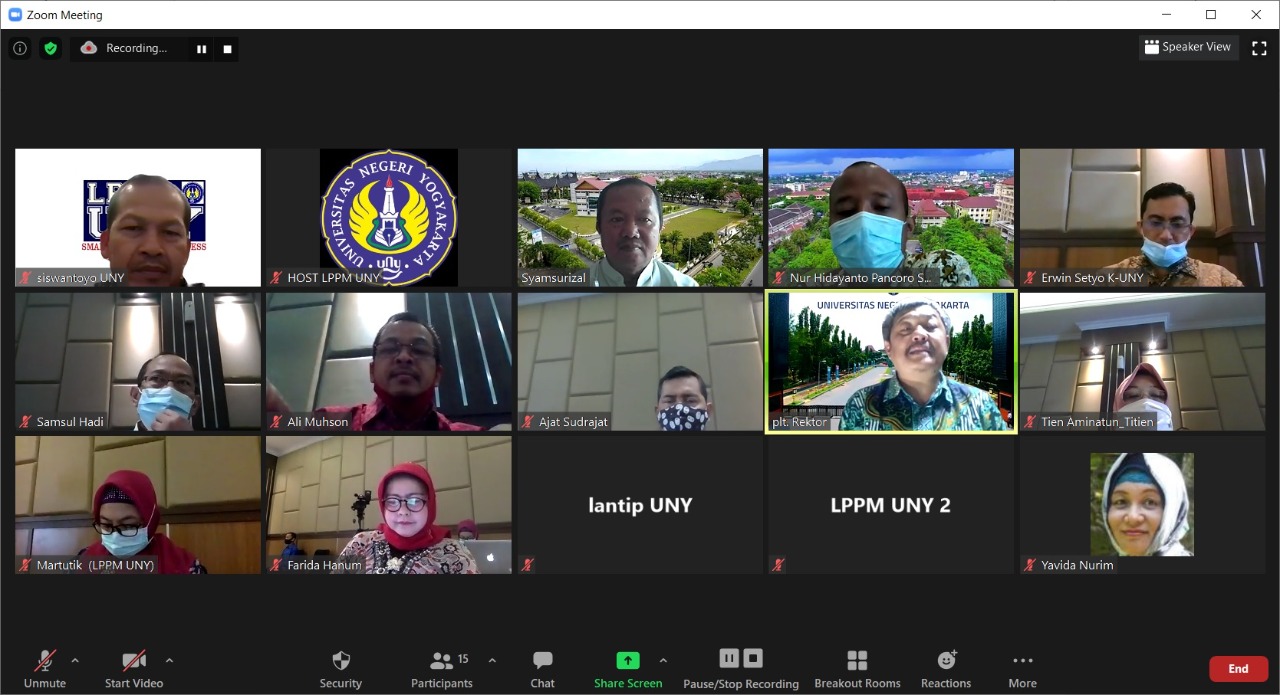1280x695 pixels.
Task: Click the Share Screen button
Action: (x=628, y=668)
